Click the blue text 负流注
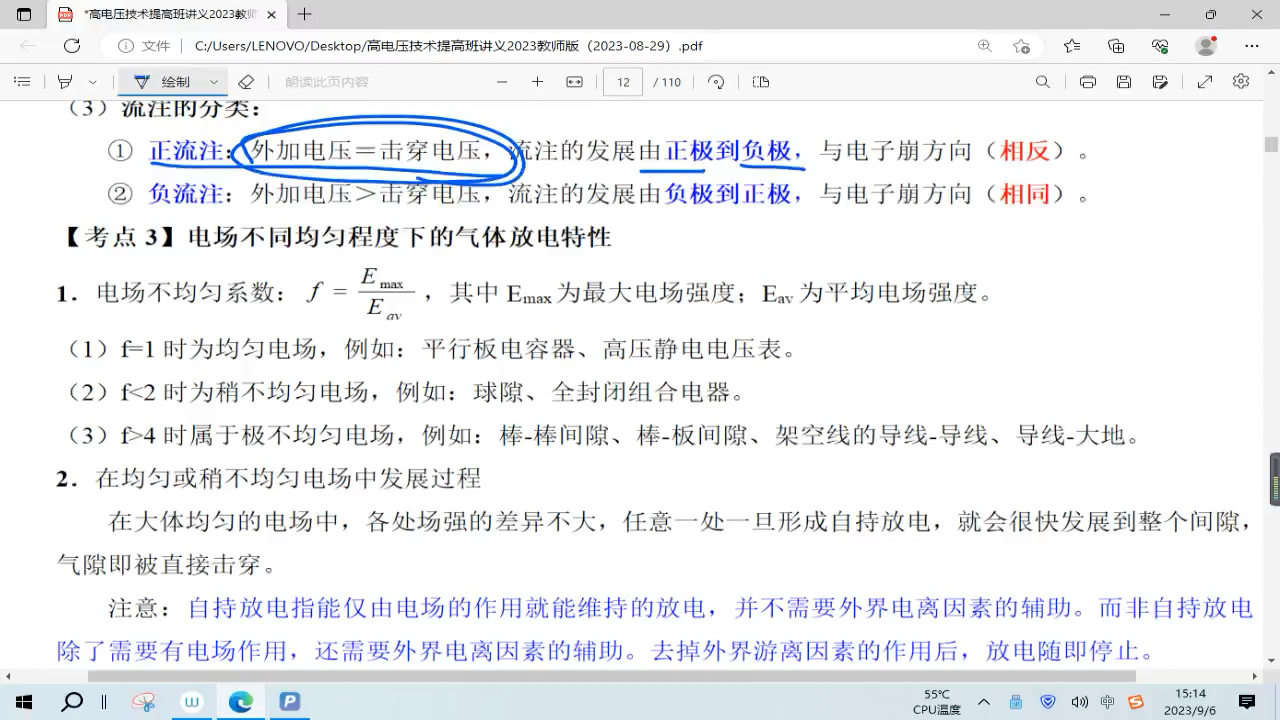This screenshot has height=720, width=1280. pos(187,193)
